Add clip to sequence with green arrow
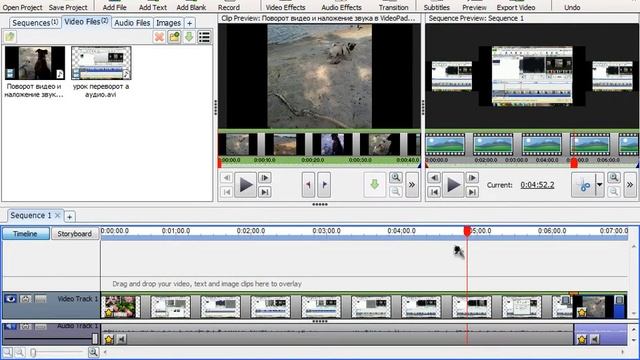The width and height of the screenshot is (640, 360). click(x=374, y=185)
